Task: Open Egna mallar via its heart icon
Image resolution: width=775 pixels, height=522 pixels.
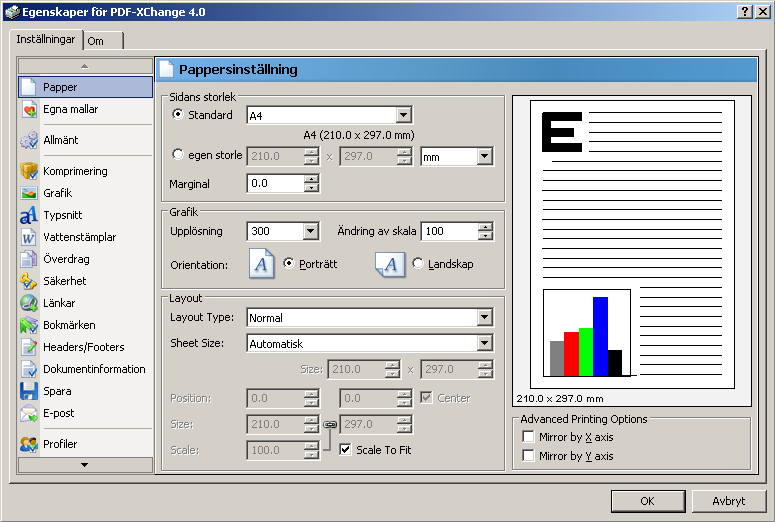Action: [29, 109]
